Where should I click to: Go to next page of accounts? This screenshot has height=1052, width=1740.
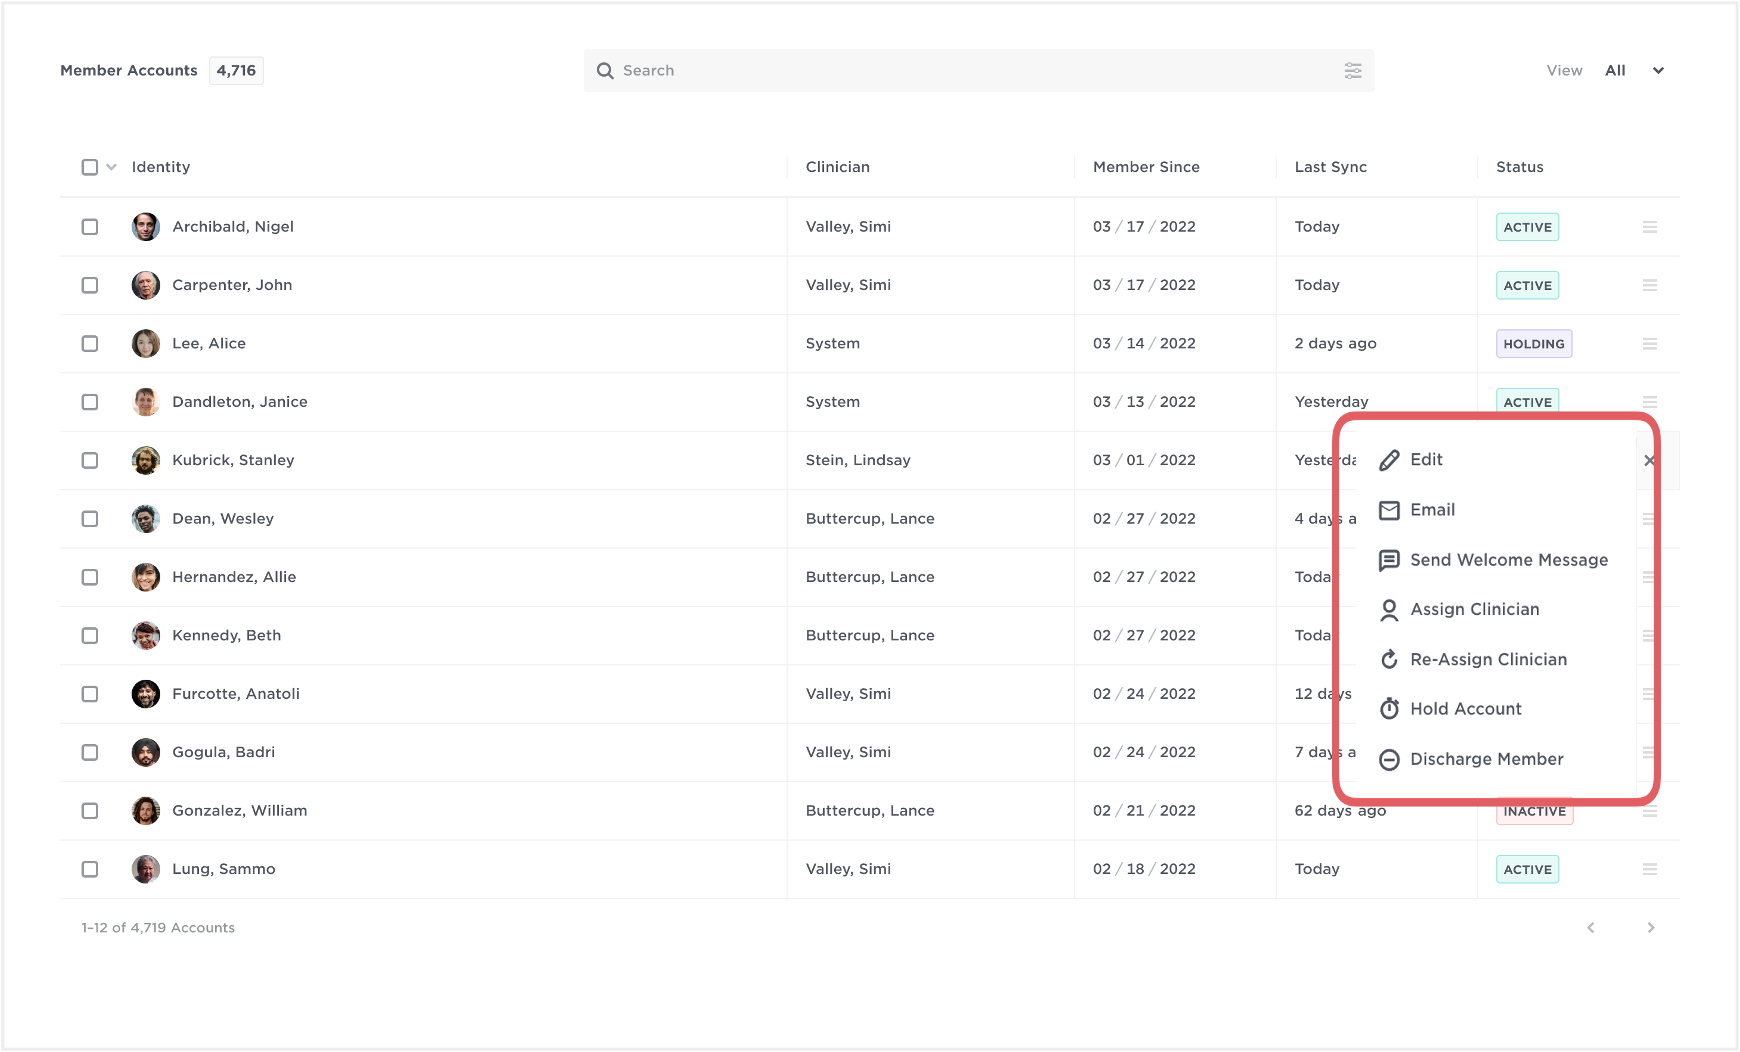(1650, 928)
